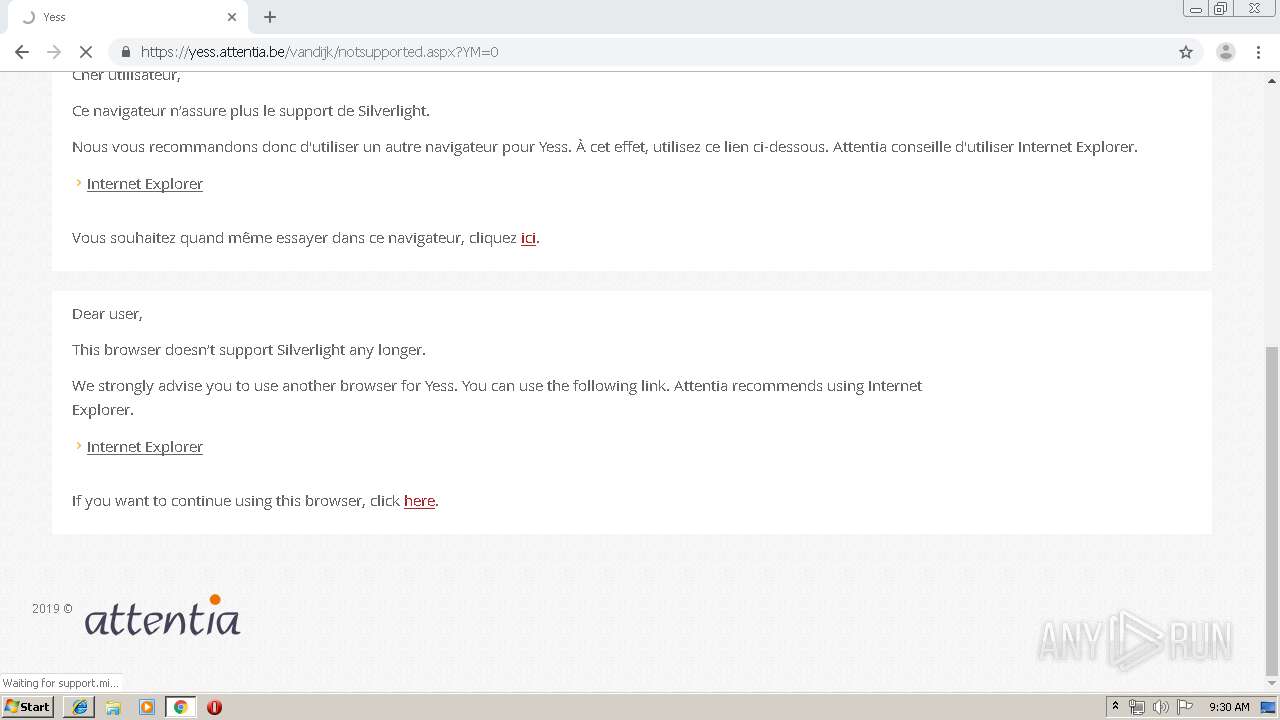Image resolution: width=1280 pixels, height=720 pixels.
Task: Open the Chrome profile avatar
Action: 1225,52
